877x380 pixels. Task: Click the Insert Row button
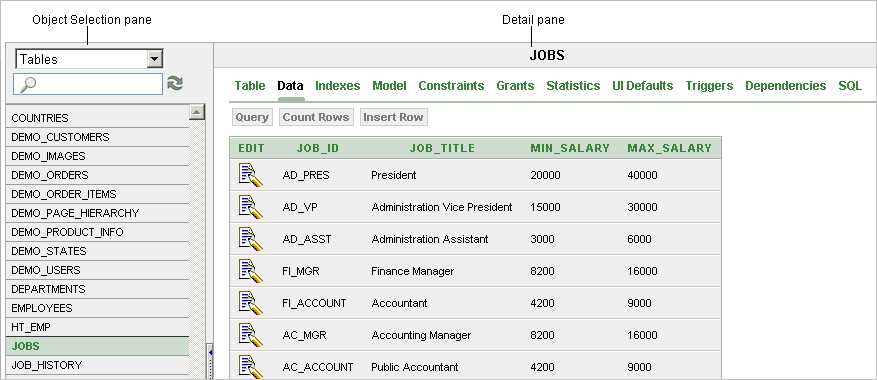click(x=394, y=117)
